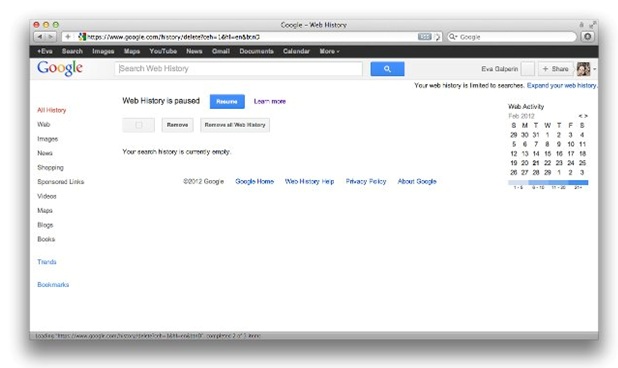Expand the account dropdown arrow beside the avatar

(x=594, y=69)
